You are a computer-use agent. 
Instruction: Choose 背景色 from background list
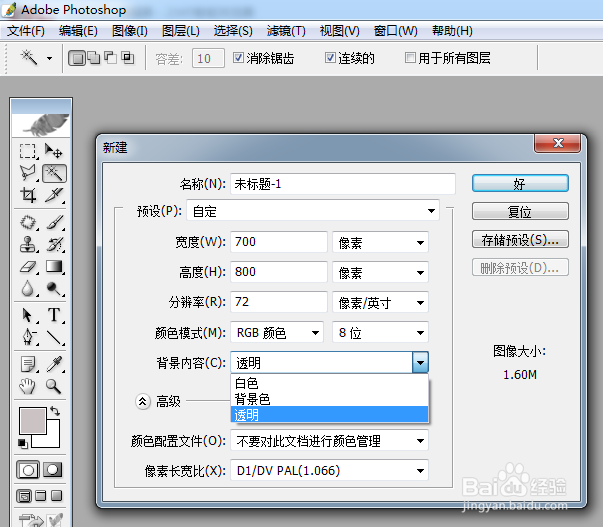pos(330,399)
